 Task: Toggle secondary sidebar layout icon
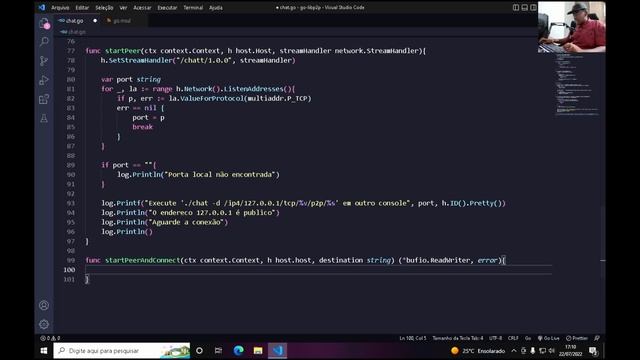point(533,7)
